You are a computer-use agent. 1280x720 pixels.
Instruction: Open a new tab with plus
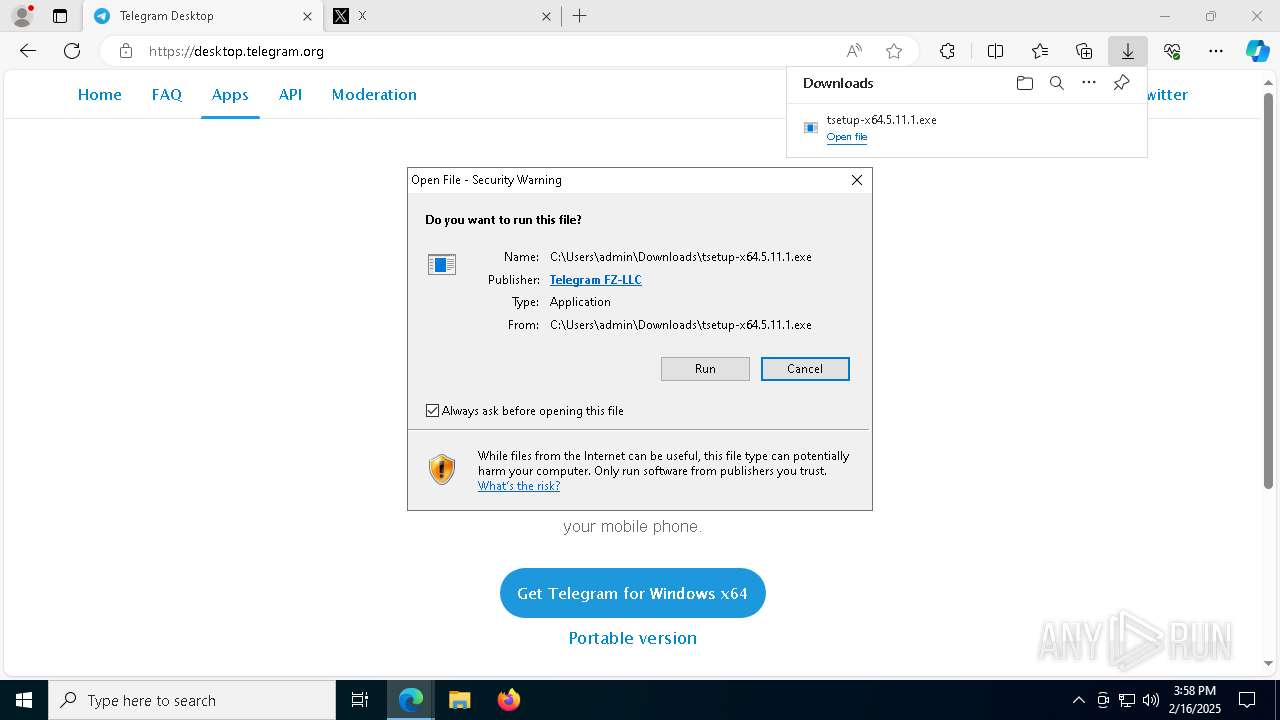[580, 16]
